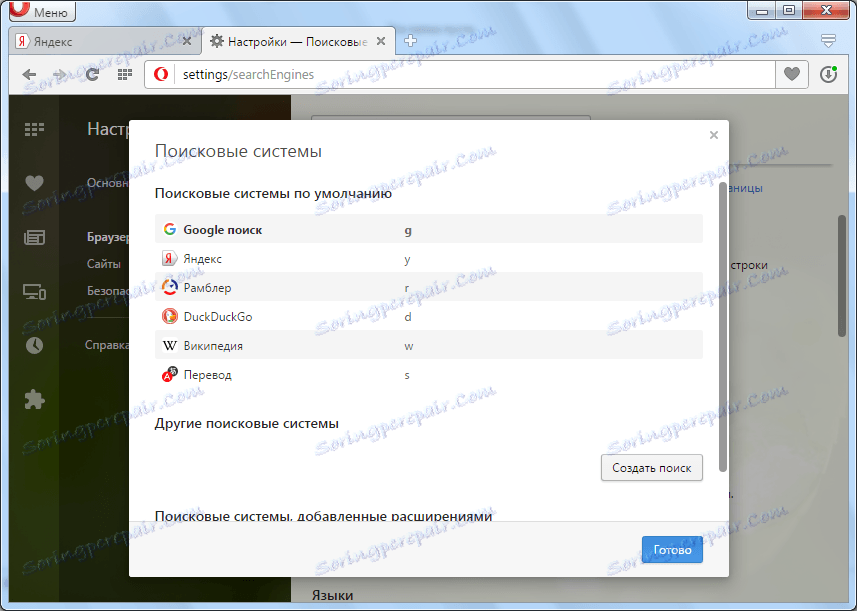
Task: Open Bookmarks heart in the sidebar
Action: point(34,183)
